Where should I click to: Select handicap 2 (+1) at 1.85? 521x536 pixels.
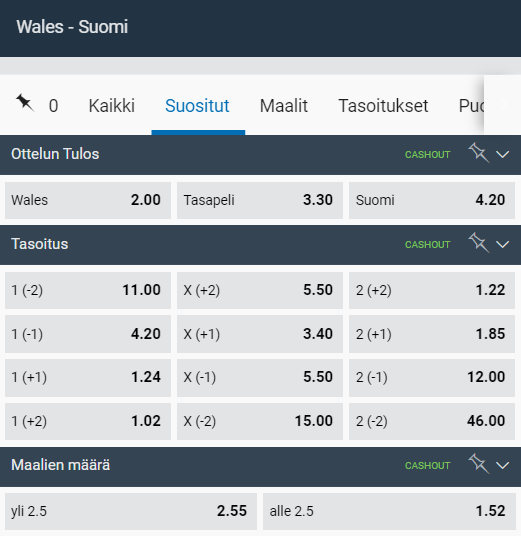point(432,334)
